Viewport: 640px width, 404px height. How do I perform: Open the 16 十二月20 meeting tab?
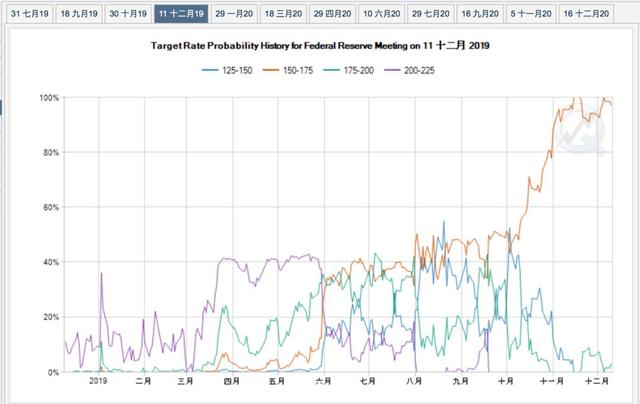585,14
